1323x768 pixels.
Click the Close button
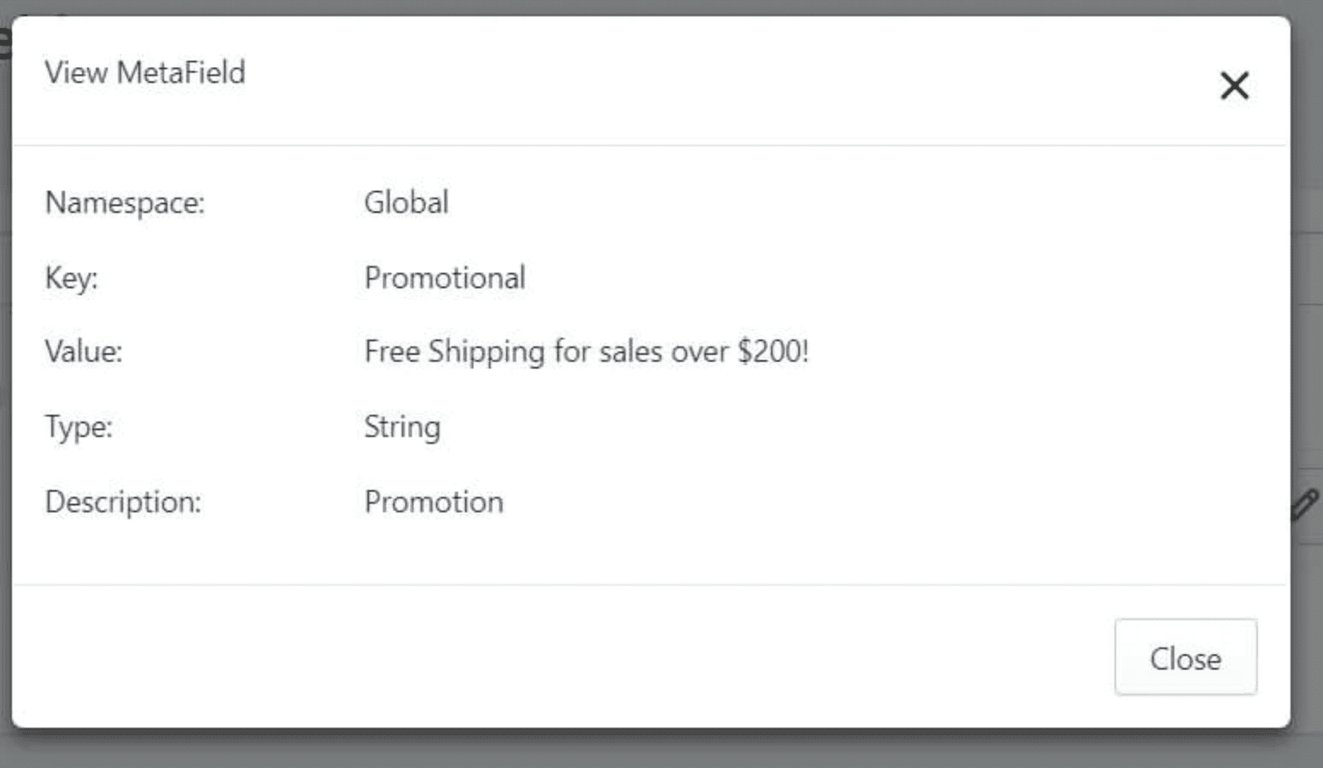(x=1185, y=657)
